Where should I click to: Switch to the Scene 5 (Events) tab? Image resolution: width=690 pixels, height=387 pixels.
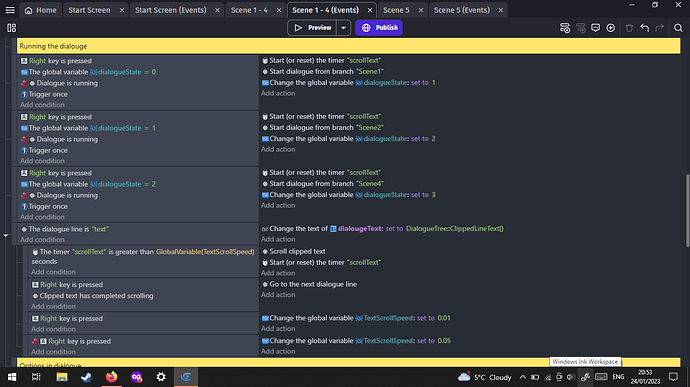(x=462, y=10)
